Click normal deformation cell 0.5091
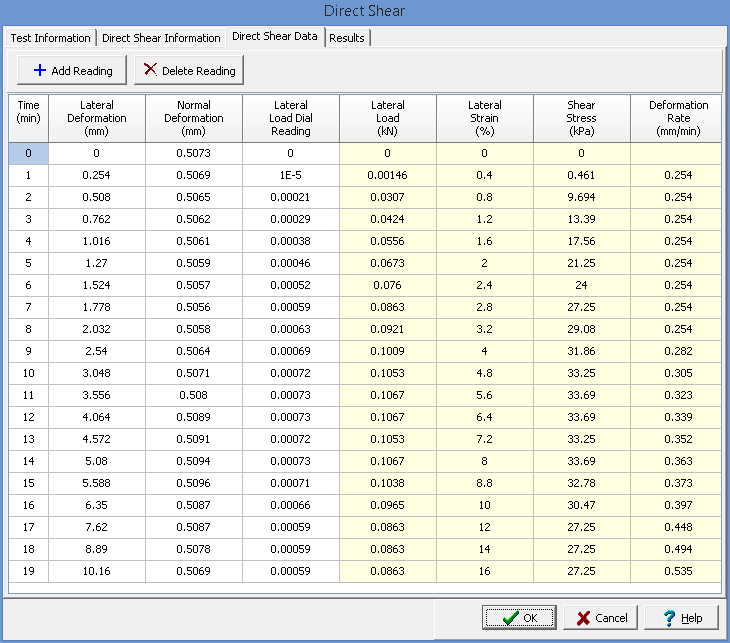Viewport: 730px width, 643px height. click(x=194, y=439)
